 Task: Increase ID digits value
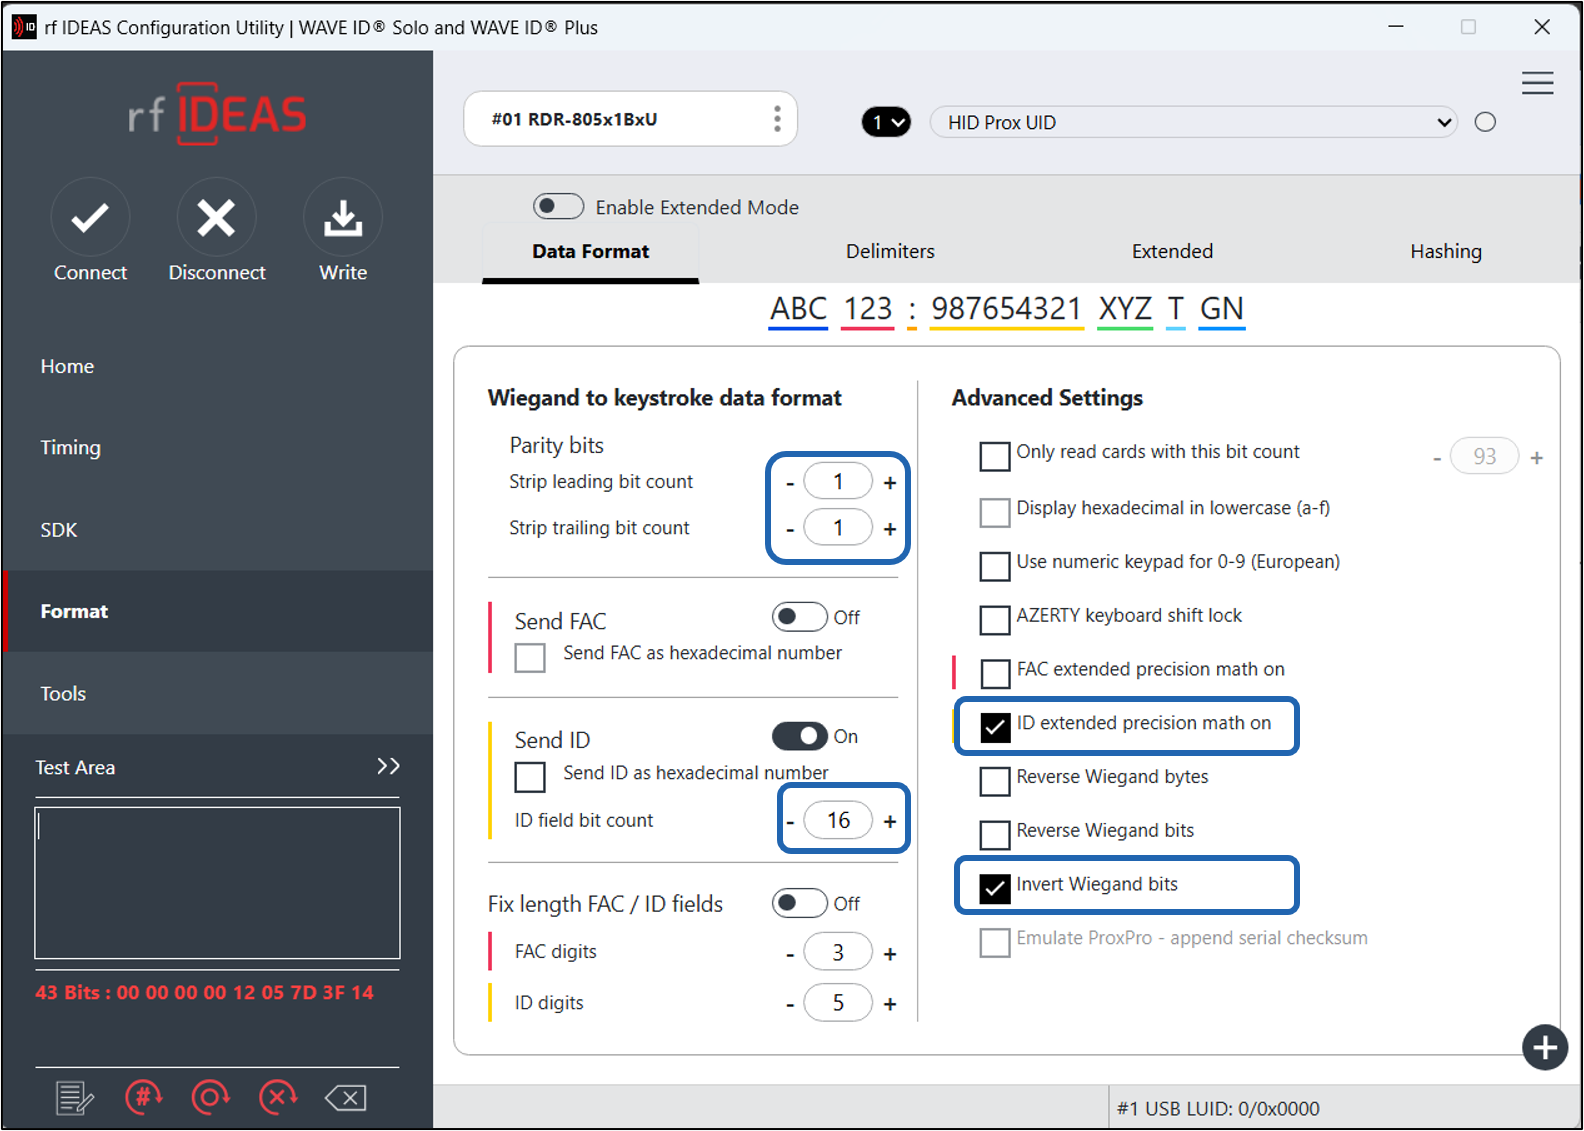click(889, 1004)
